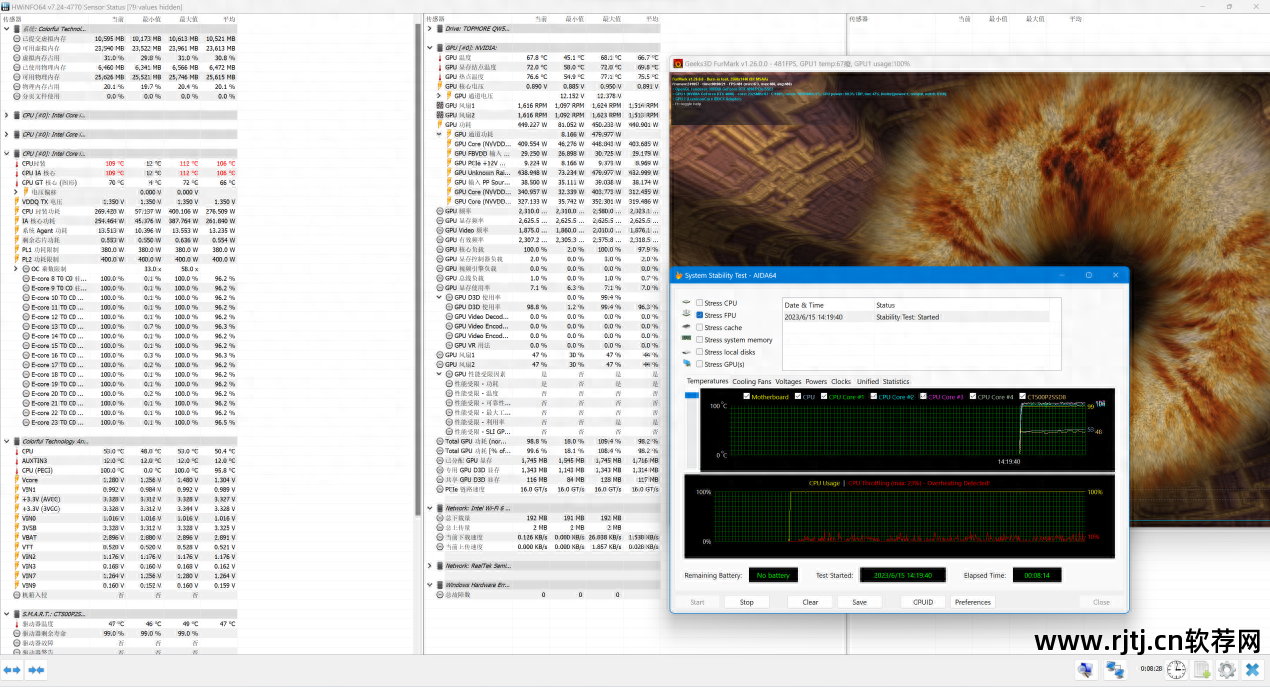Viewport: 1270px width, 687px height.
Task: Click the expand columns left-right arrows icon
Action: [x=12, y=669]
